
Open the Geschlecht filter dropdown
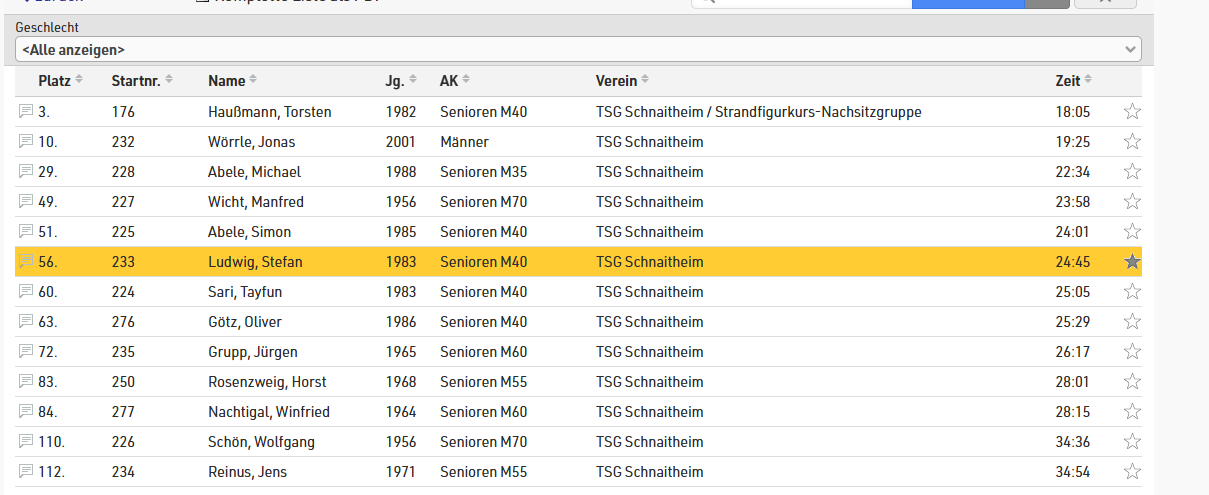pyautogui.click(x=578, y=49)
